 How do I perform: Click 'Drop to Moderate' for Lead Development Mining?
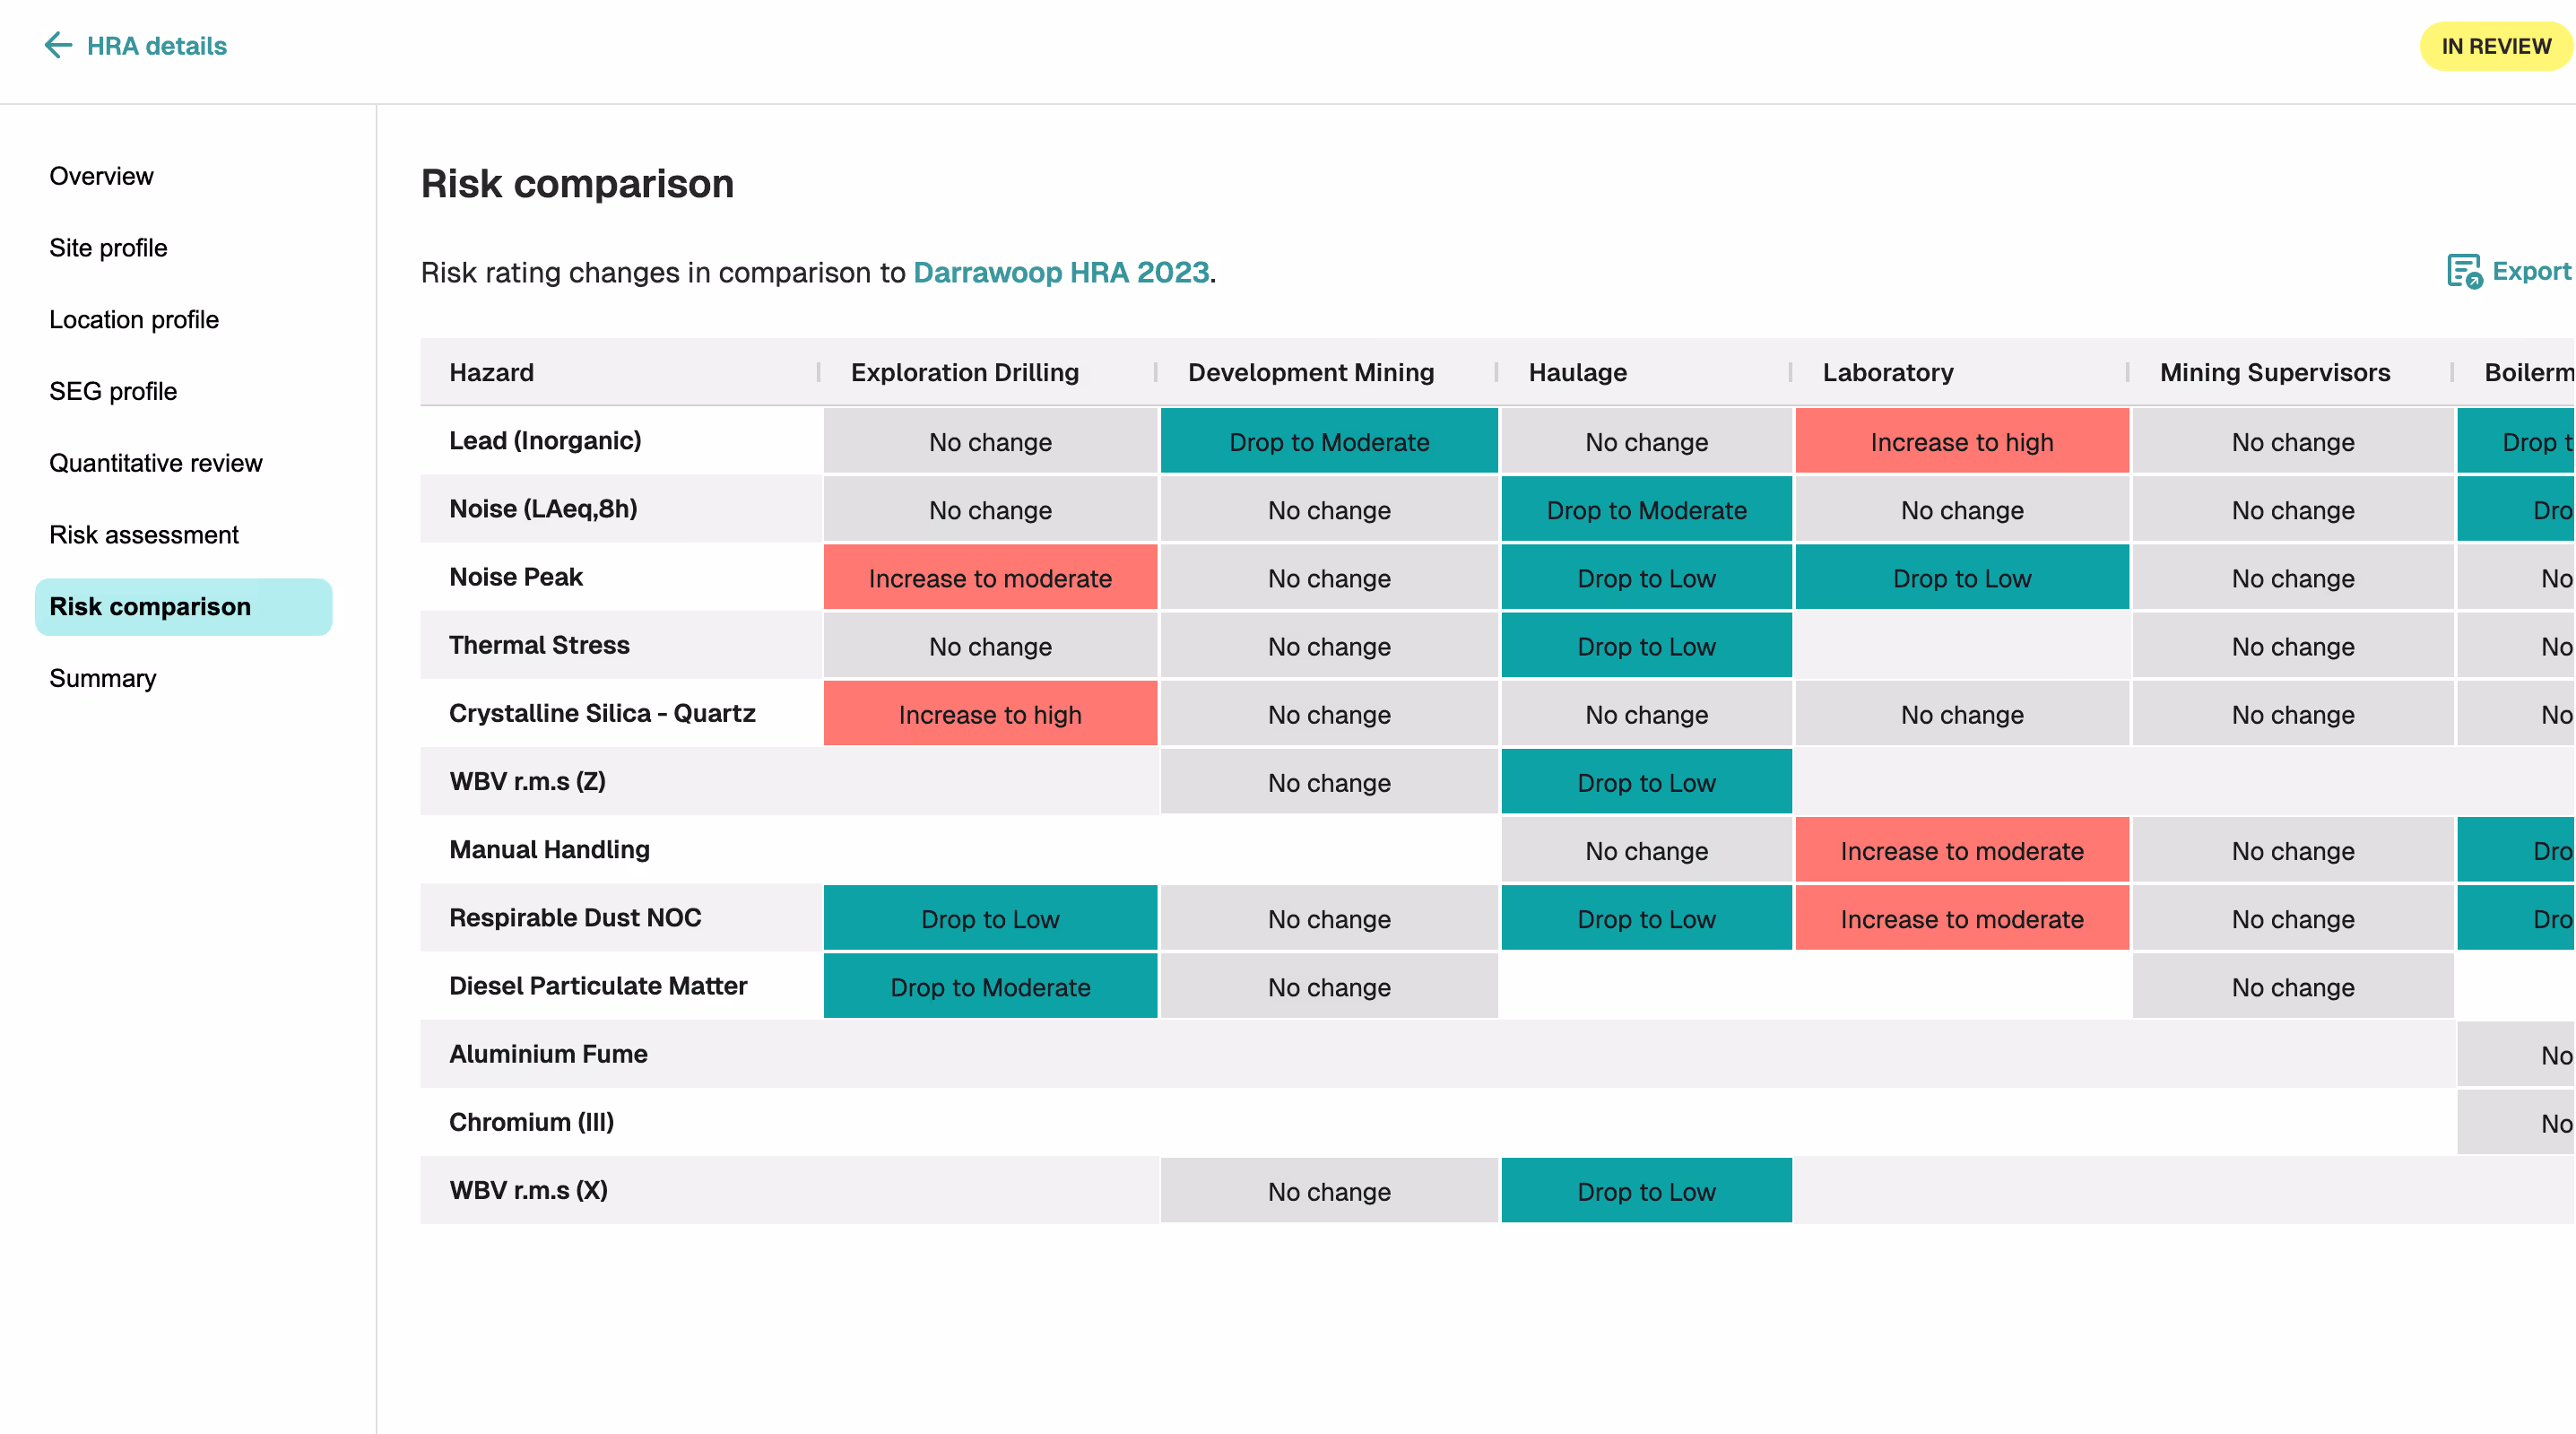[x=1328, y=441]
